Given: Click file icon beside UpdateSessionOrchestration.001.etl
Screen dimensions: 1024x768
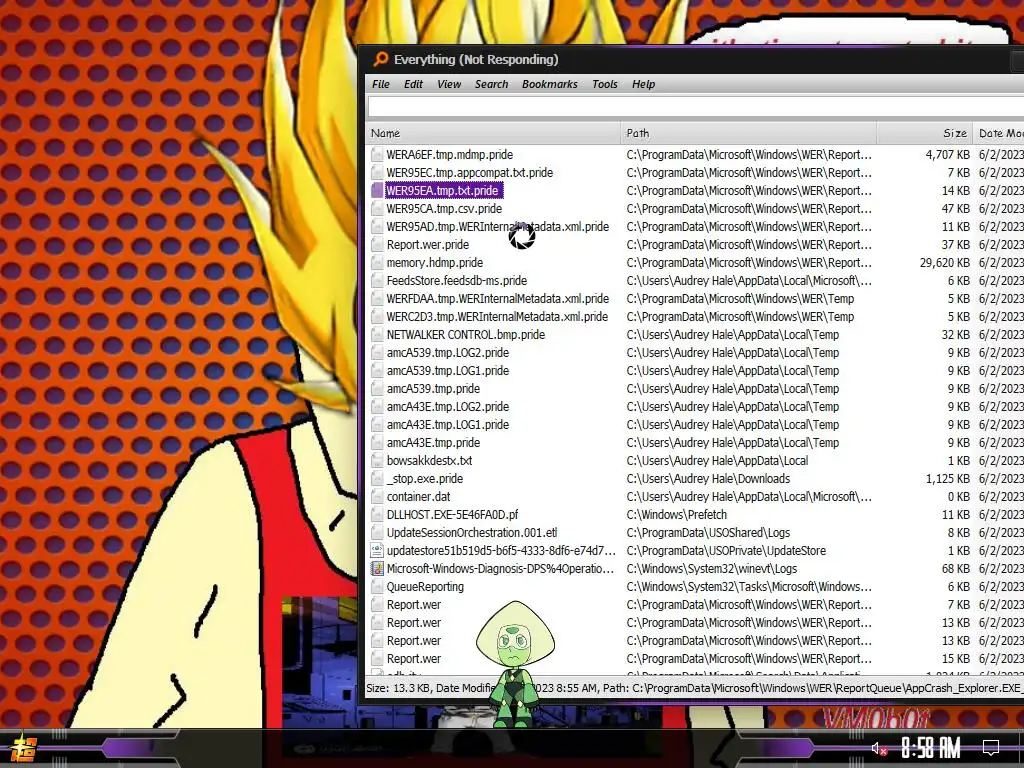Looking at the screenshot, I should coord(377,533).
